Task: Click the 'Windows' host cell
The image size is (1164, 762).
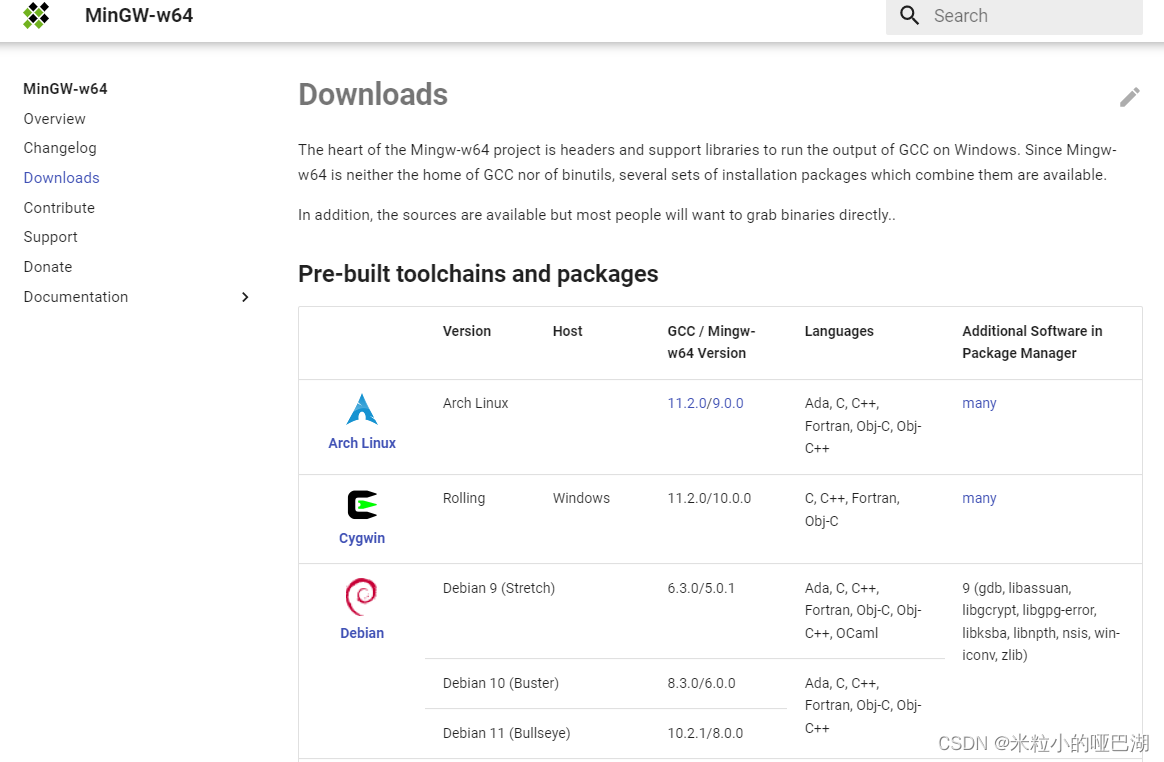Action: click(581, 498)
